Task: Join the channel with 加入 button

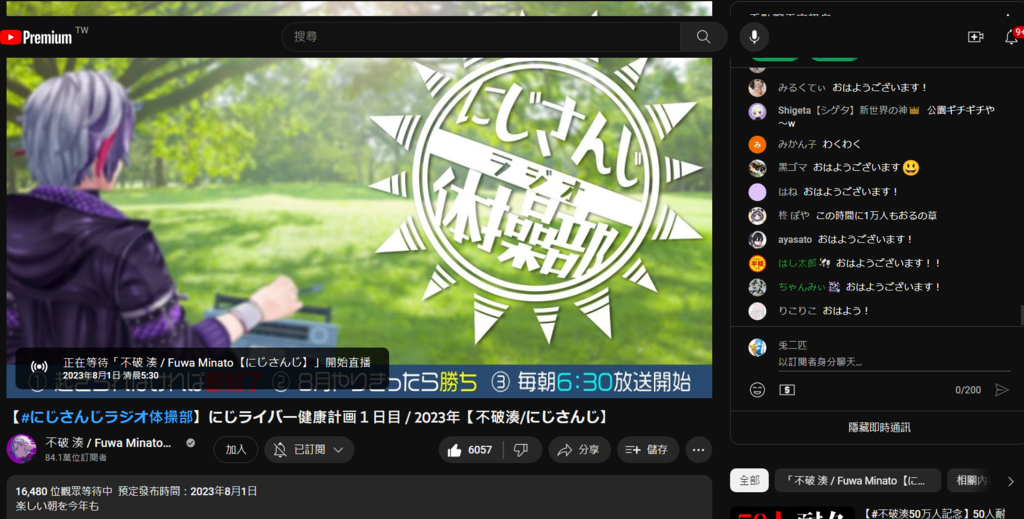Action: coord(236,450)
